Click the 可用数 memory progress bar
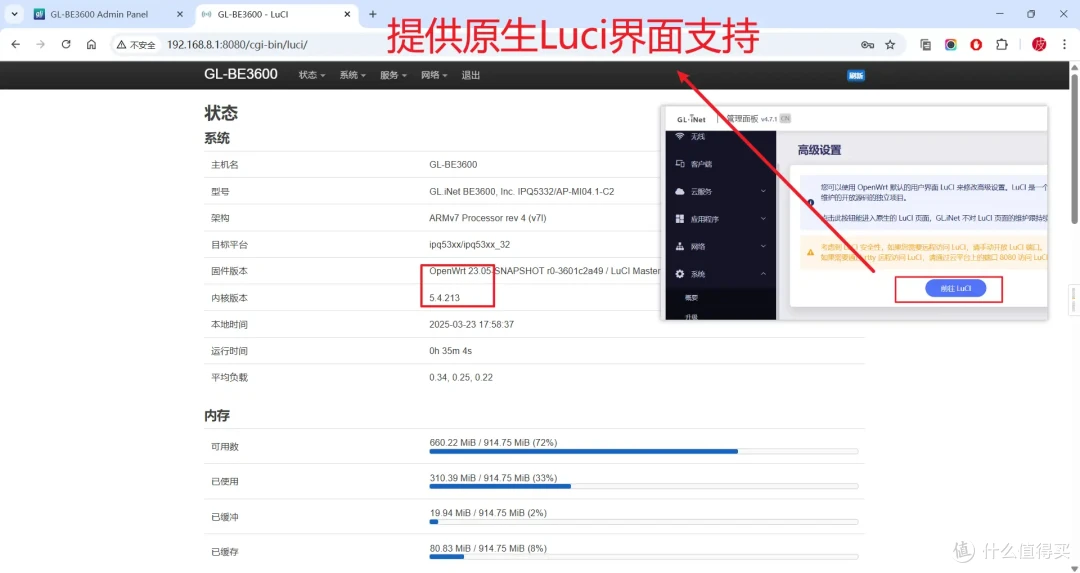Viewport: 1080px width, 573px height. [x=643, y=452]
